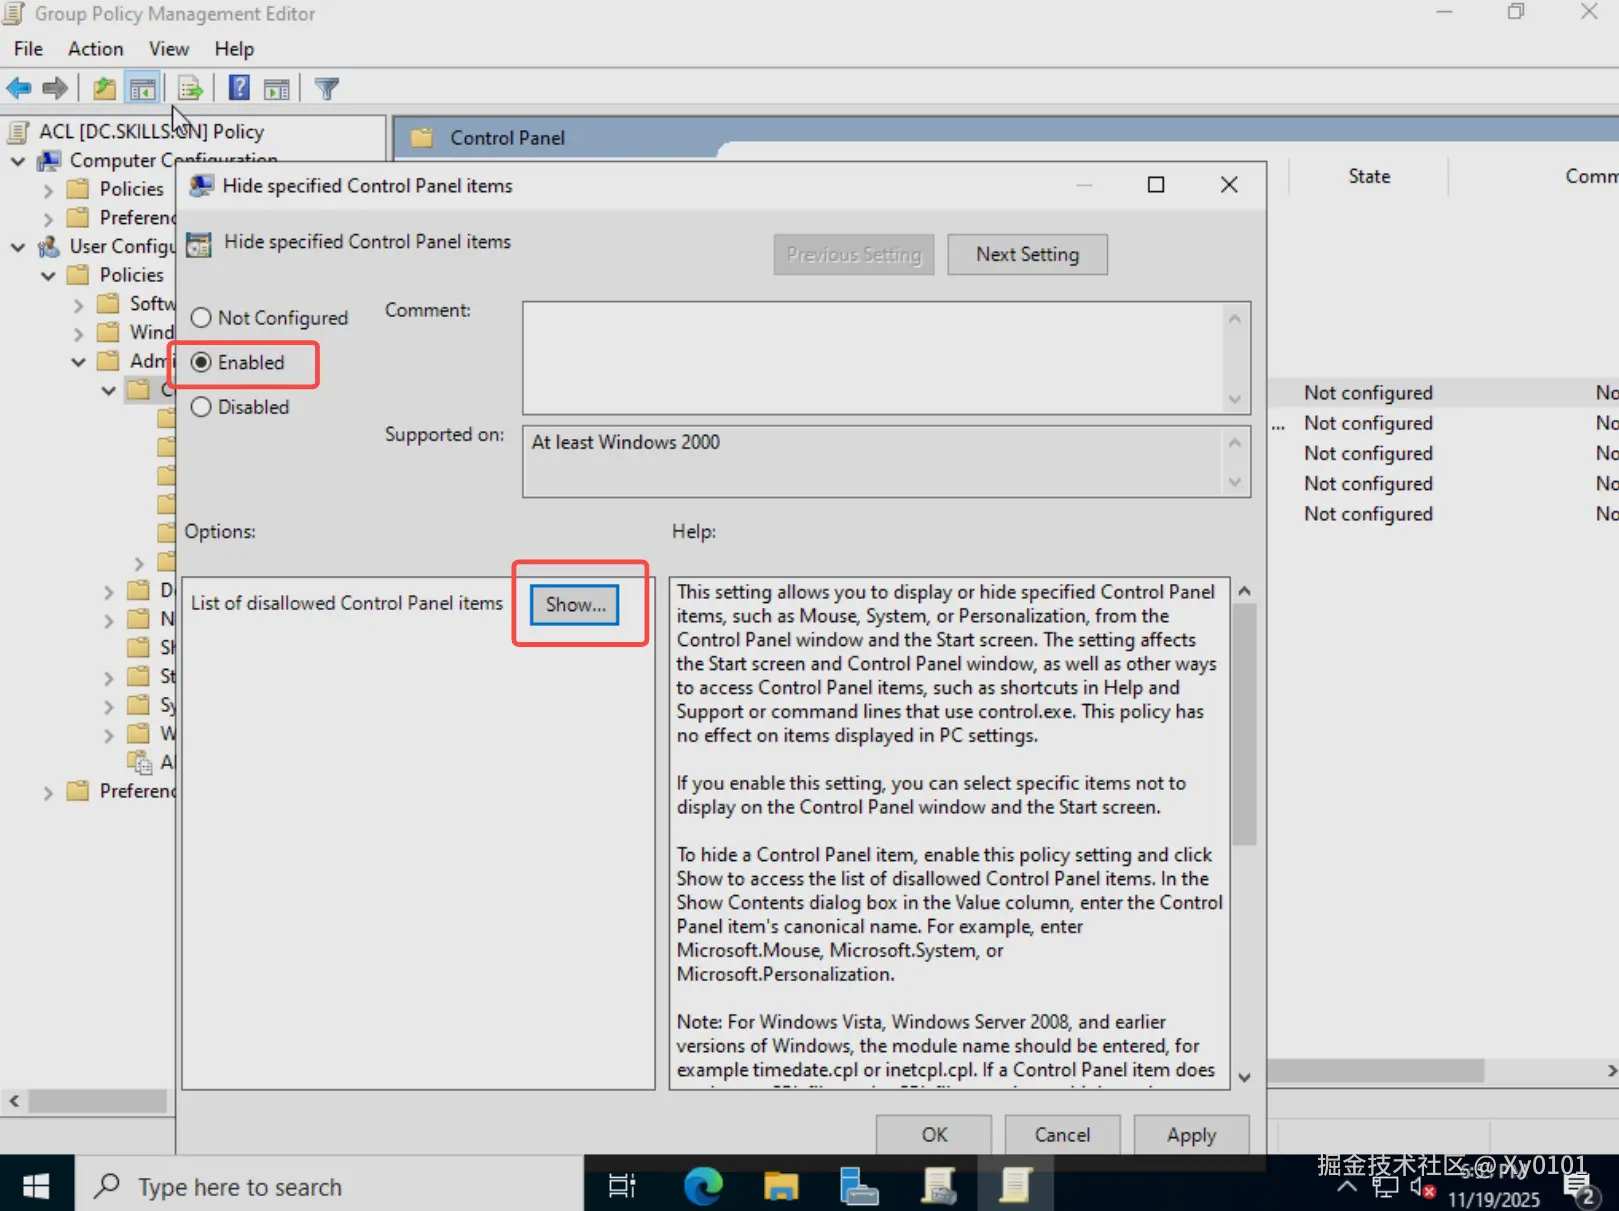Image resolution: width=1619 pixels, height=1211 pixels.
Task: Click the Help pane scroll-down arrow
Action: tap(1244, 1077)
